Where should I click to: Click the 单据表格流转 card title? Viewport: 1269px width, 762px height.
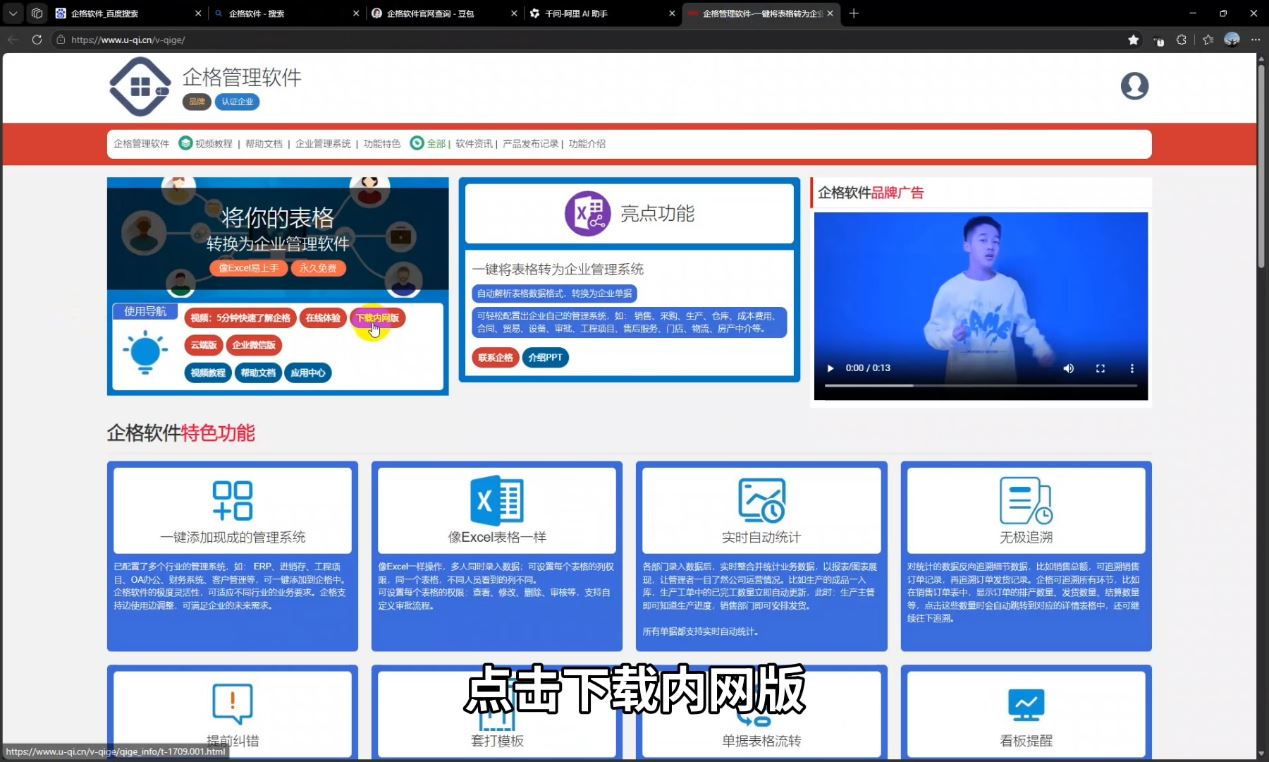pyautogui.click(x=762, y=741)
